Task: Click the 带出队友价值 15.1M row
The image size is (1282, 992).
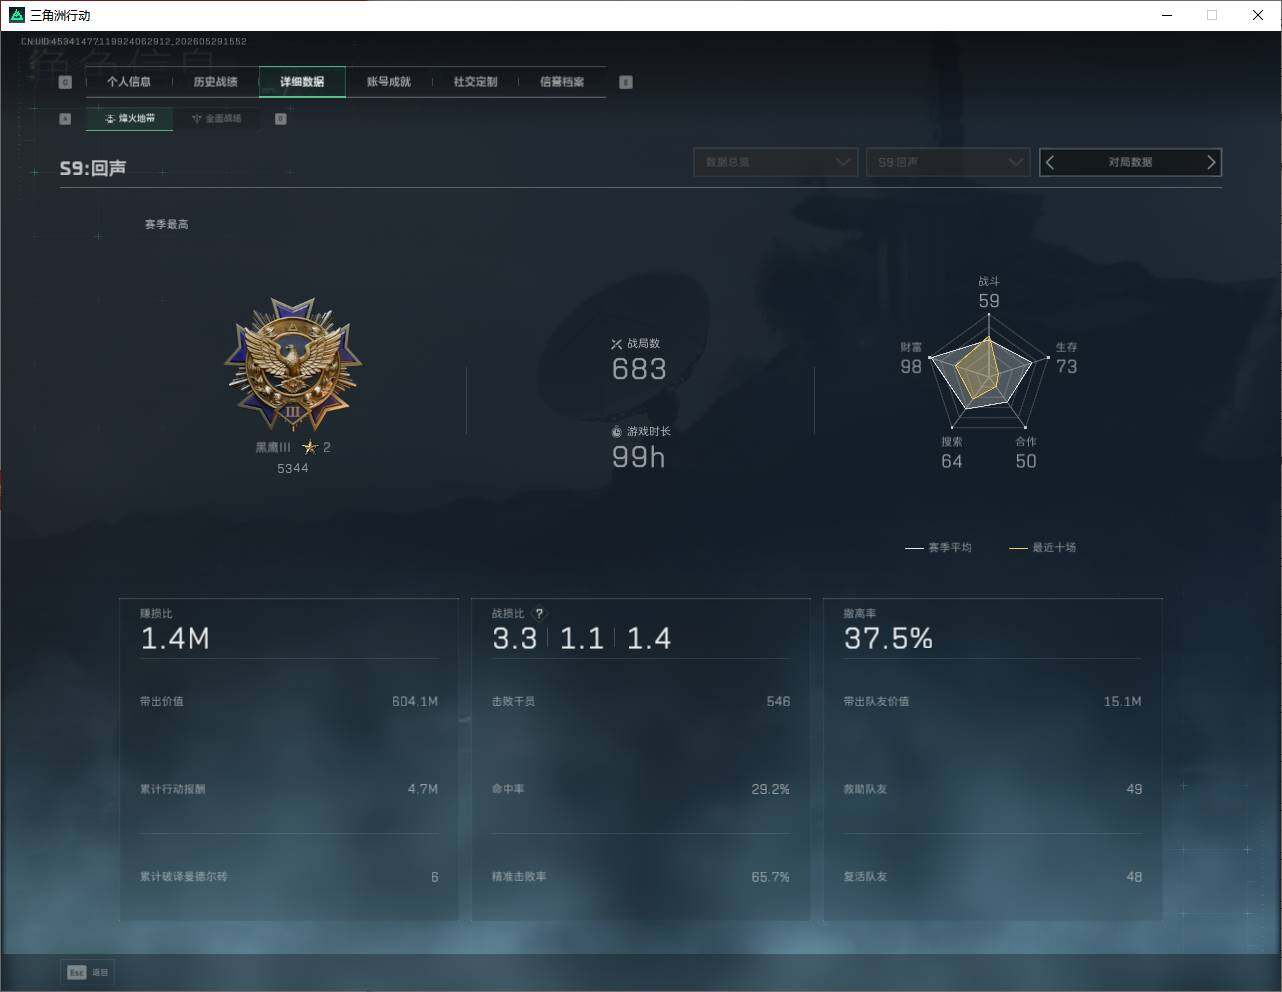Action: coord(992,702)
